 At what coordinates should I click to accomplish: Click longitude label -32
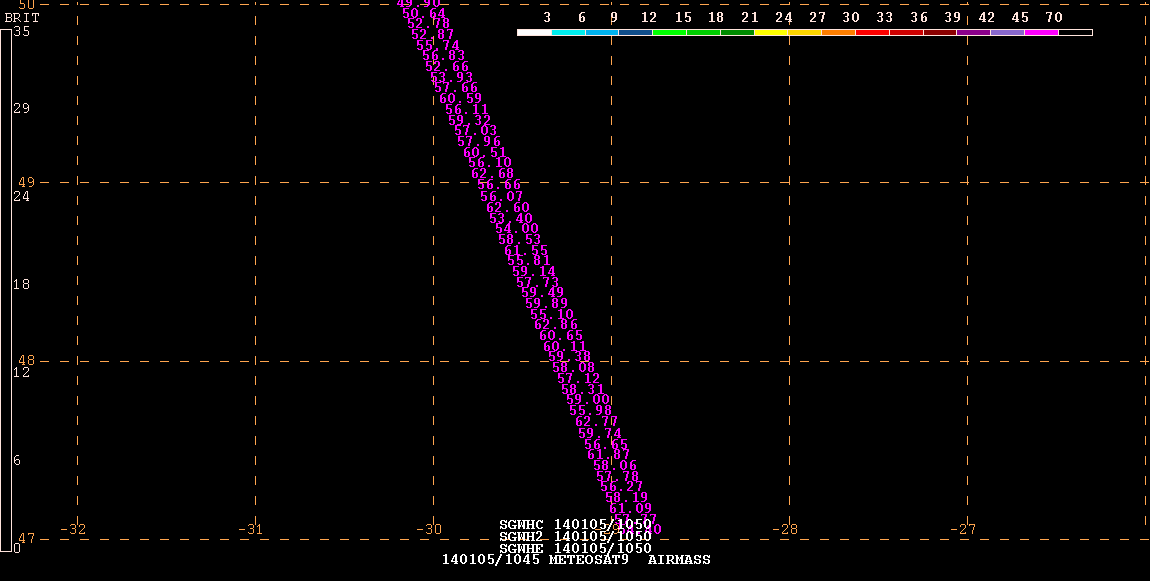click(x=73, y=529)
